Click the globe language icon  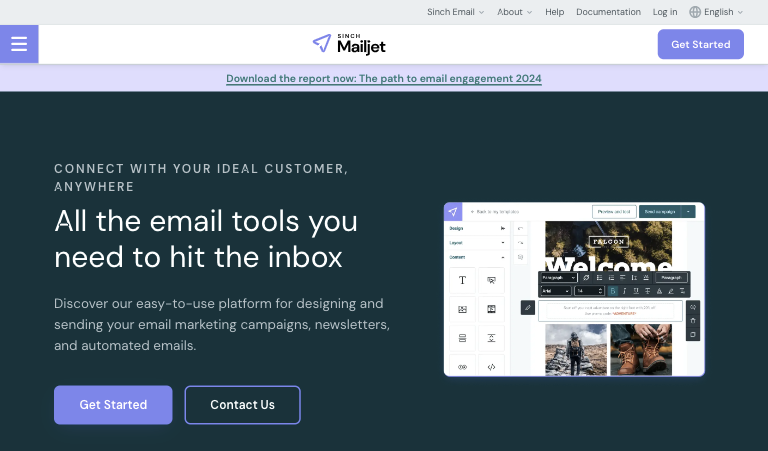(695, 12)
